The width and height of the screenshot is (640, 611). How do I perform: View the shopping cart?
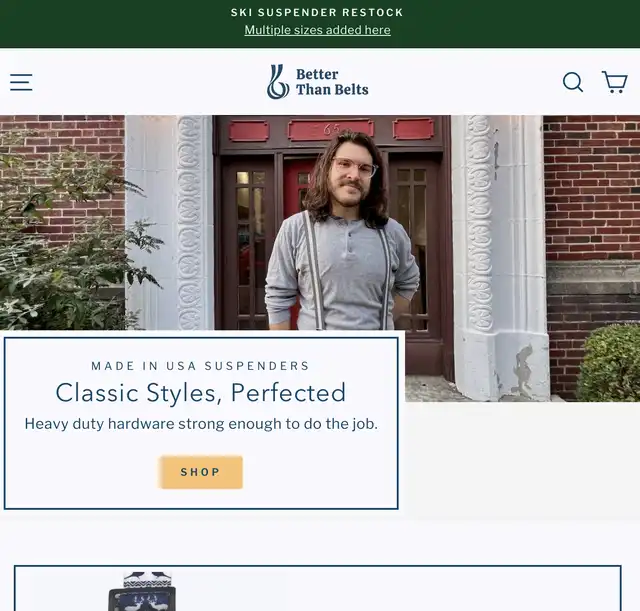click(615, 82)
